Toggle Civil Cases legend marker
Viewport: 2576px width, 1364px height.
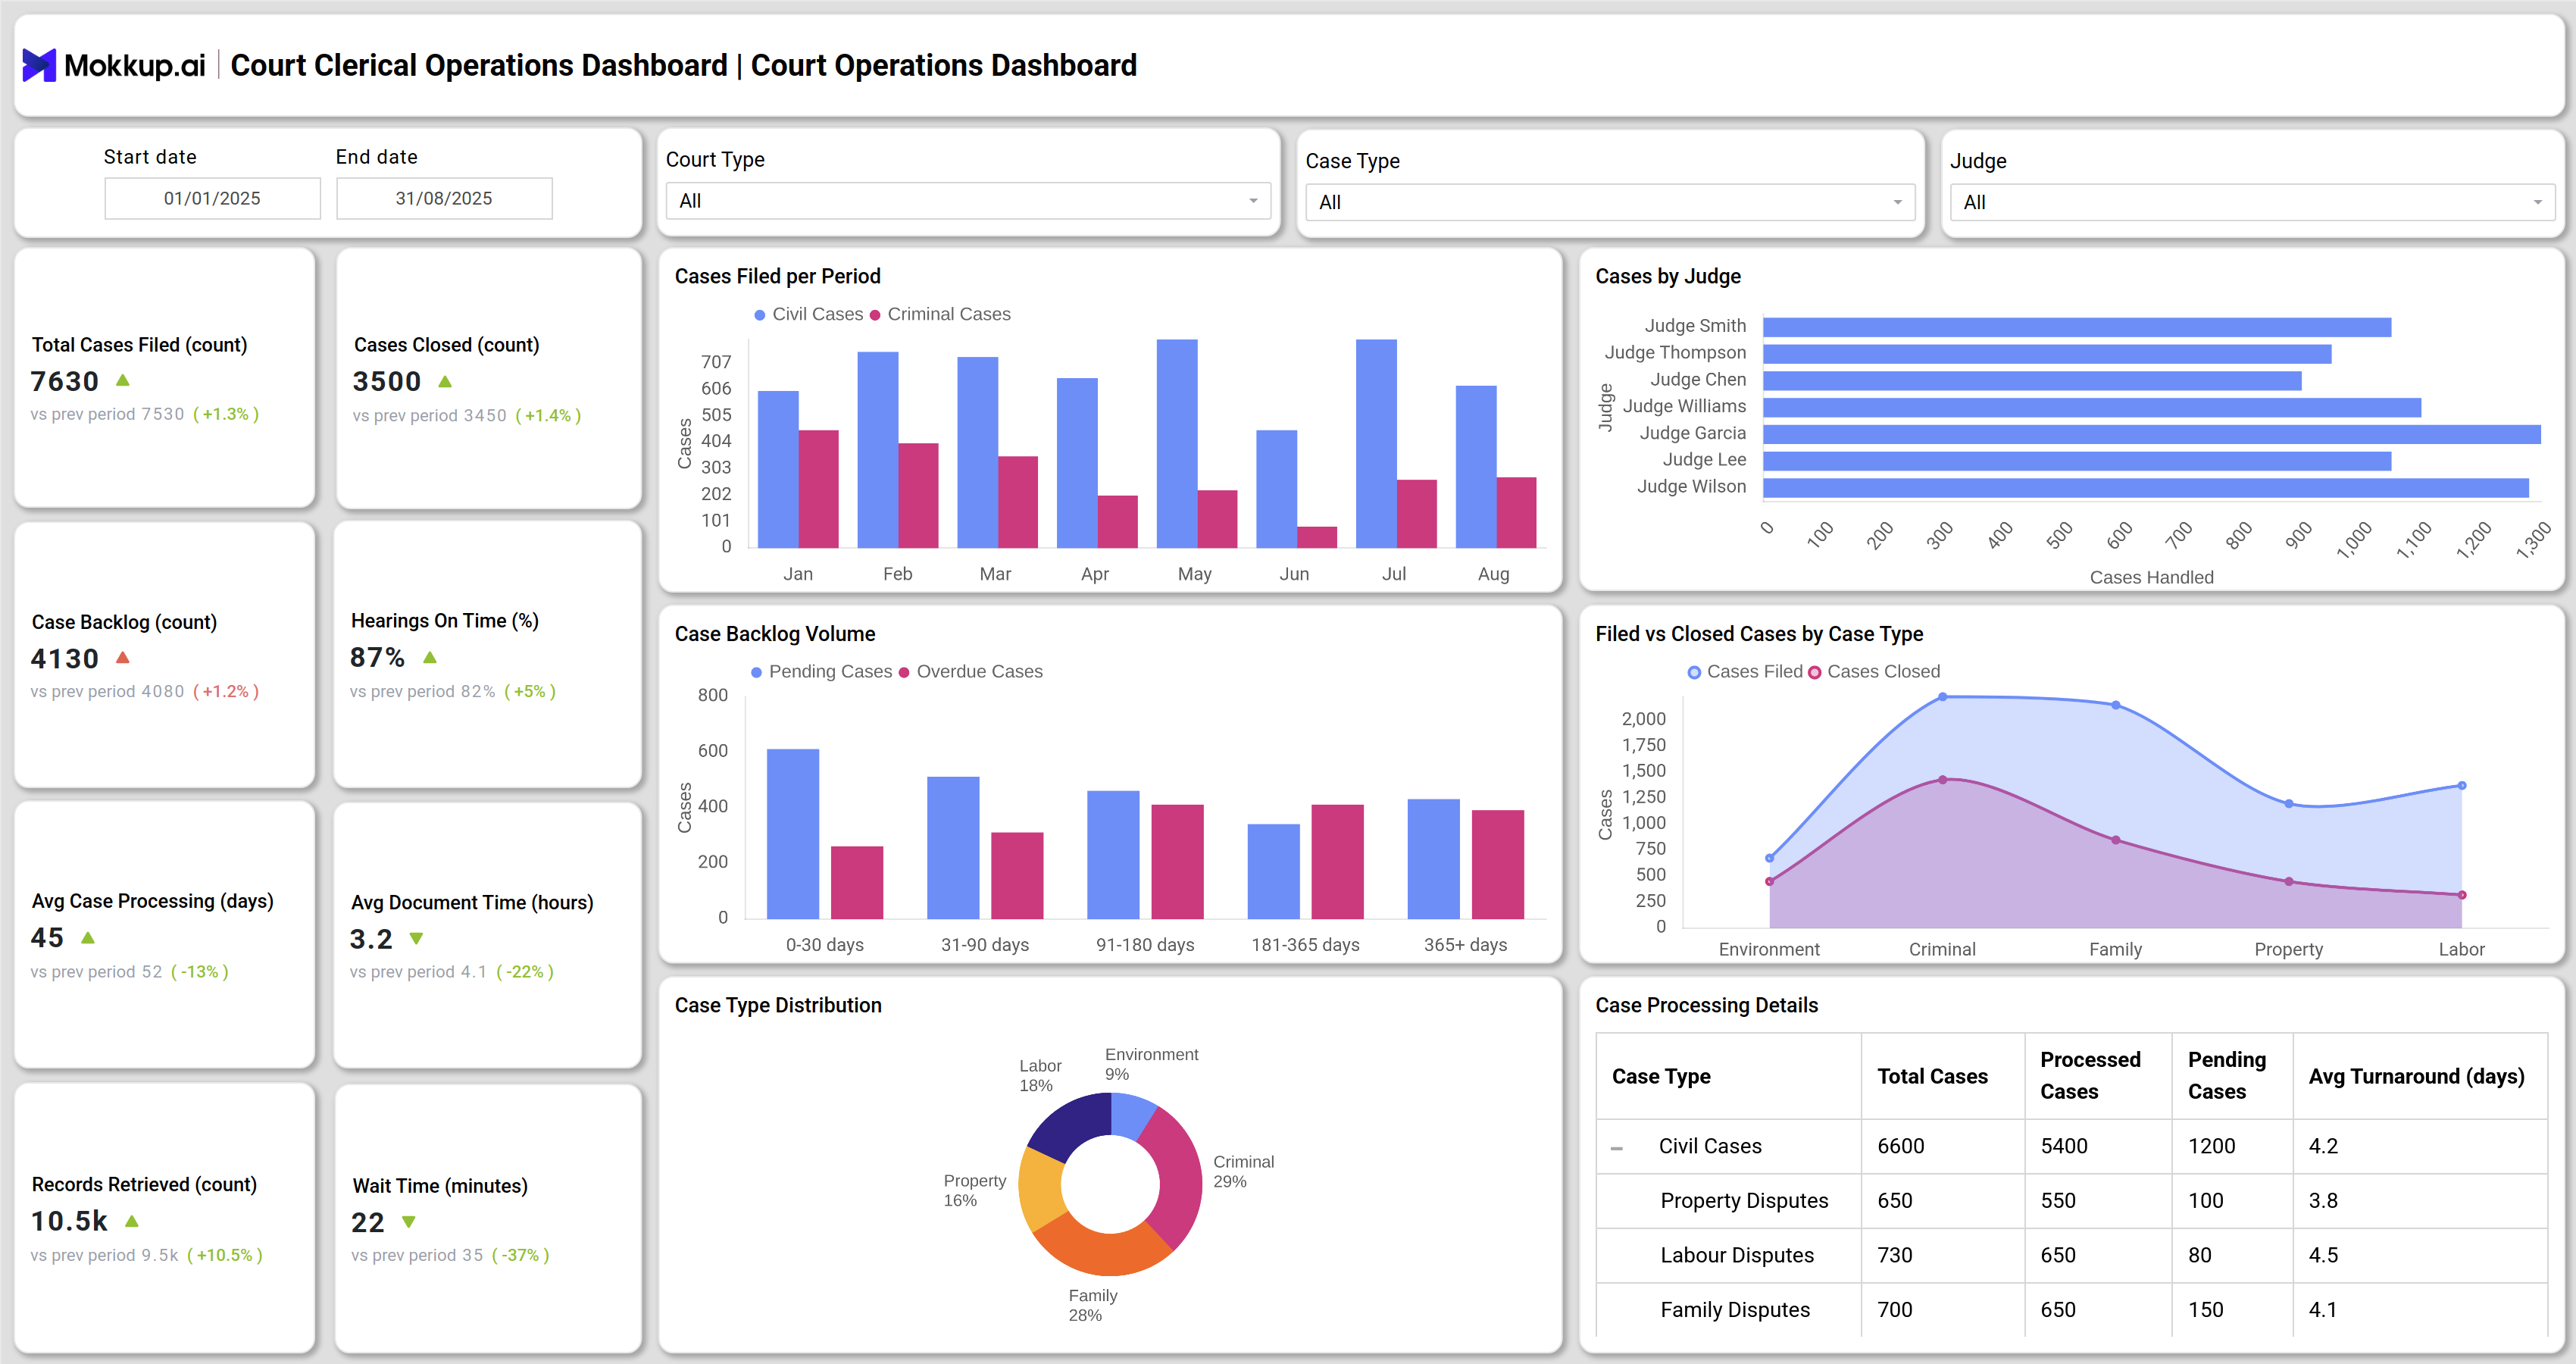pos(760,315)
